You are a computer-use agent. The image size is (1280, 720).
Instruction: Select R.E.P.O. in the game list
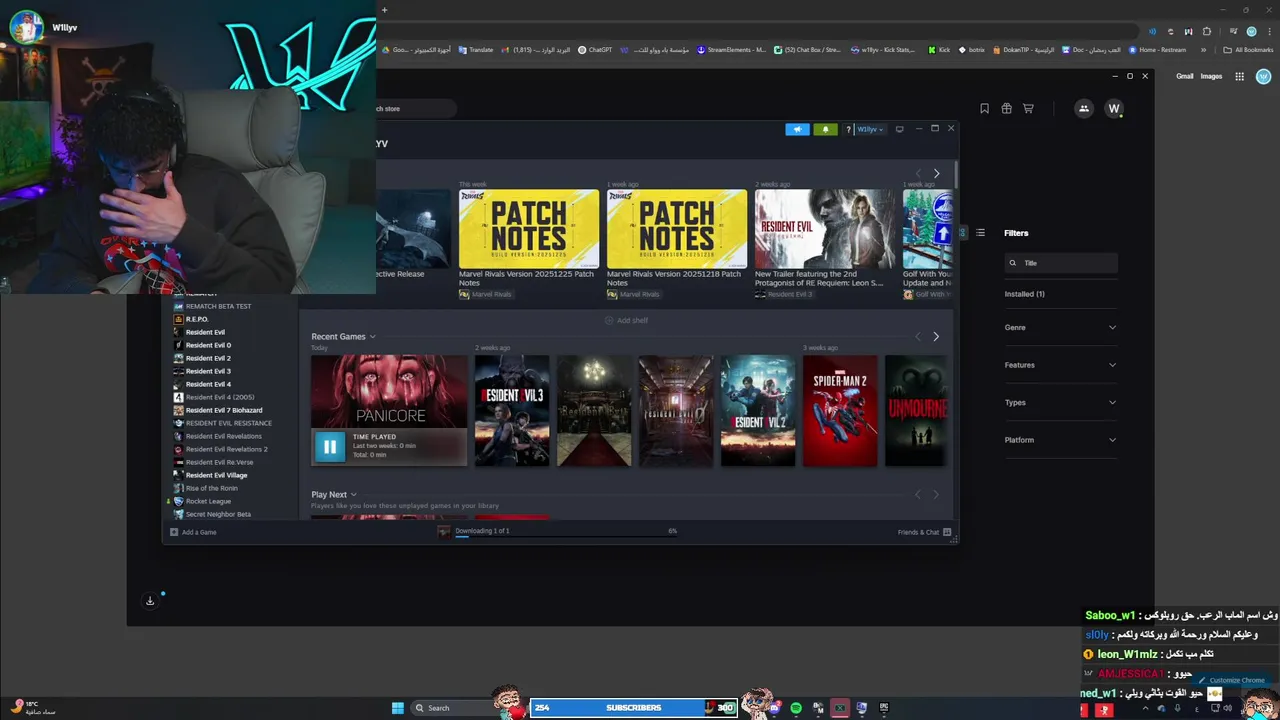(x=197, y=319)
